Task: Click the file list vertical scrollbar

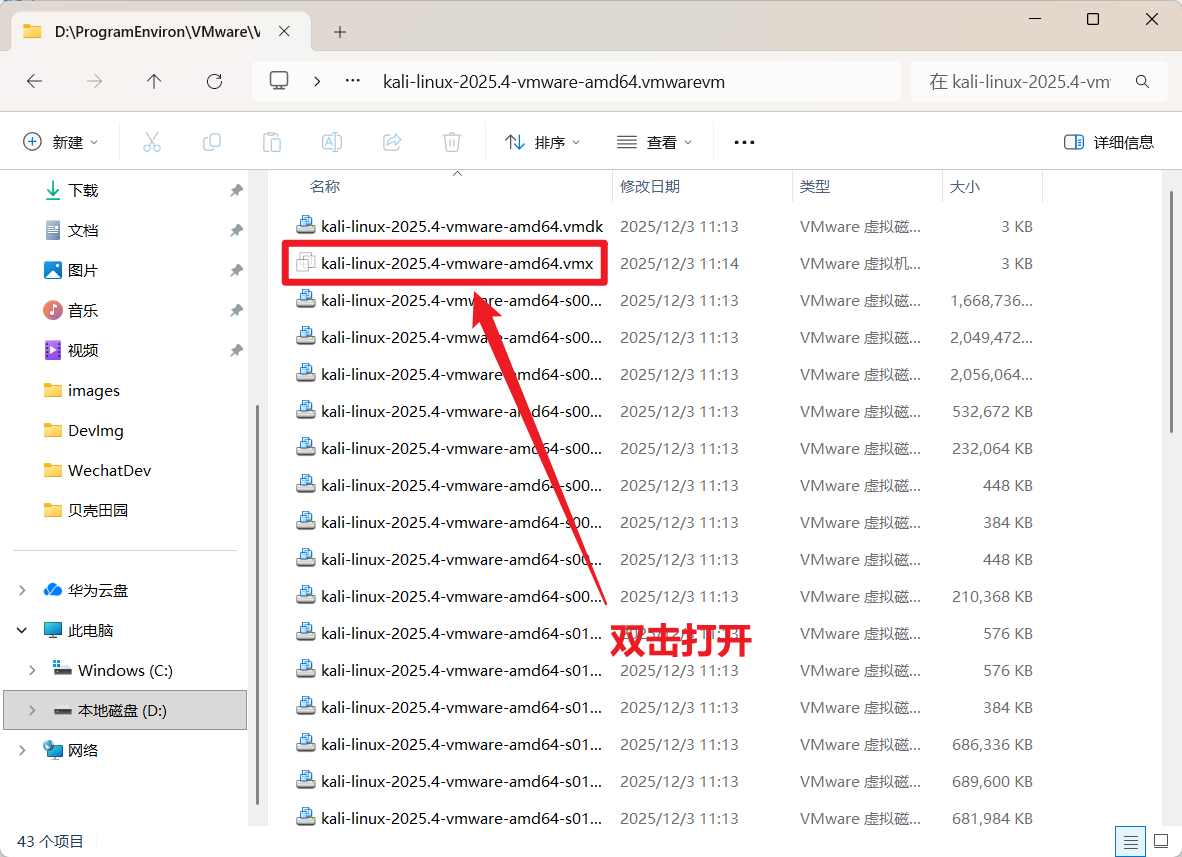Action: (x=1171, y=312)
